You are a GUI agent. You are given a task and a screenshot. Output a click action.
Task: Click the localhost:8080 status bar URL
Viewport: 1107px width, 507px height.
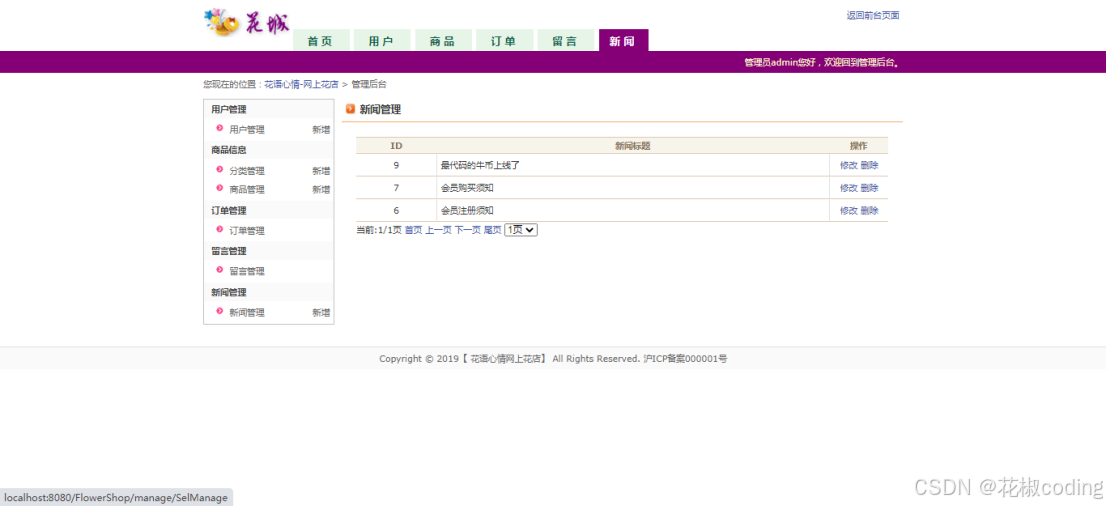pyautogui.click(x=116, y=498)
